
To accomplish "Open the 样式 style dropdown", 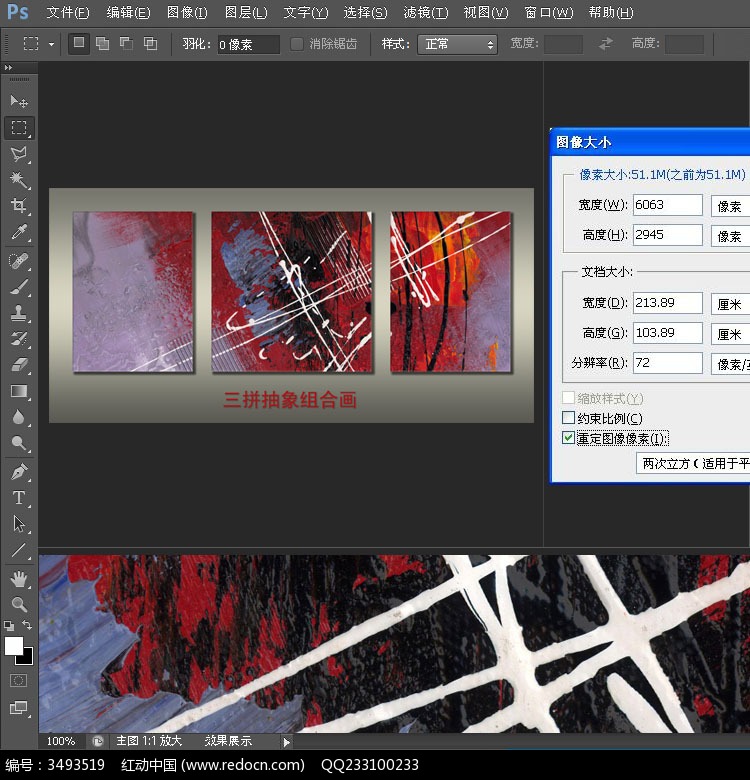I will 457,44.
